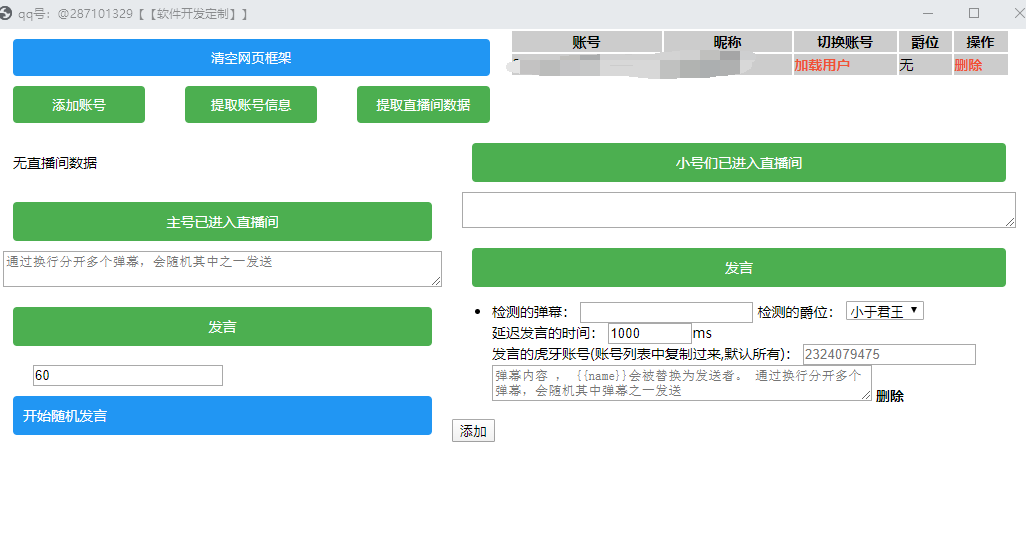
Task: Click the delay time field showing 1000
Action: tap(648, 333)
